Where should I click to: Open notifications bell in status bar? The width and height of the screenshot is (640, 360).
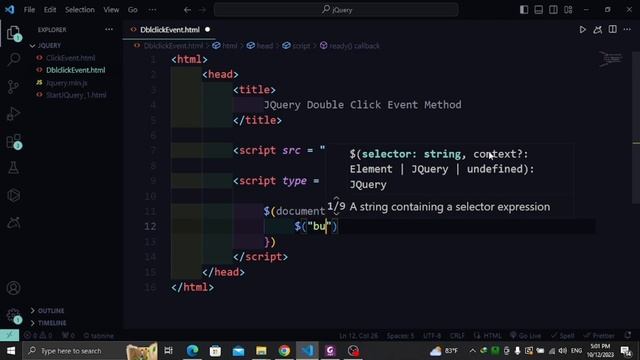628,335
